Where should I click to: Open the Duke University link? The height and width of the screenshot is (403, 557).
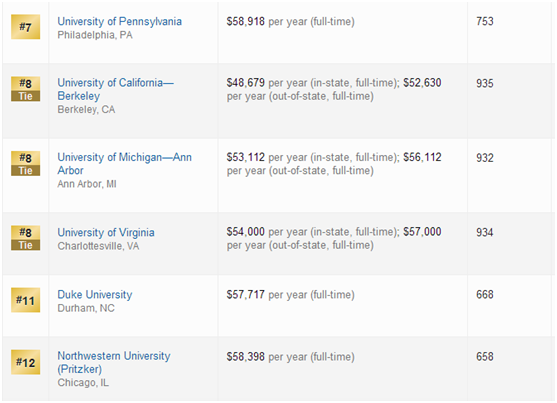pyautogui.click(x=95, y=295)
